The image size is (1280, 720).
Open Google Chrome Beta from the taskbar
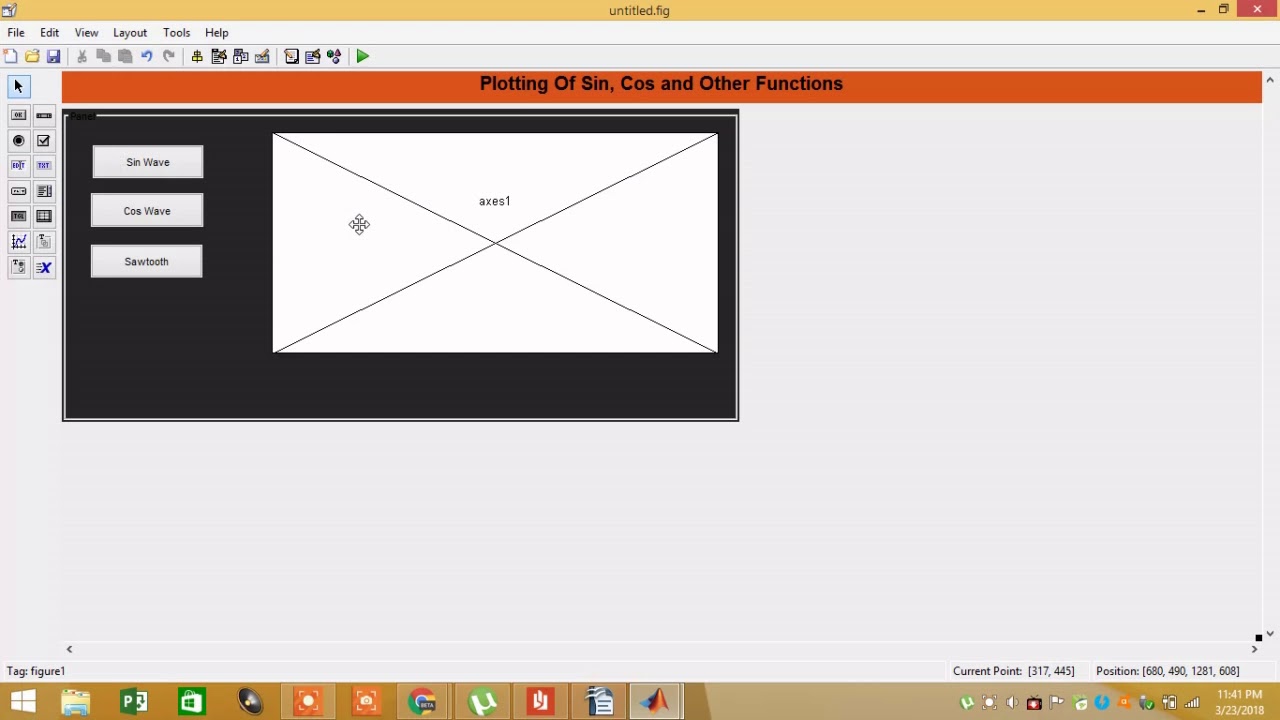(x=424, y=702)
